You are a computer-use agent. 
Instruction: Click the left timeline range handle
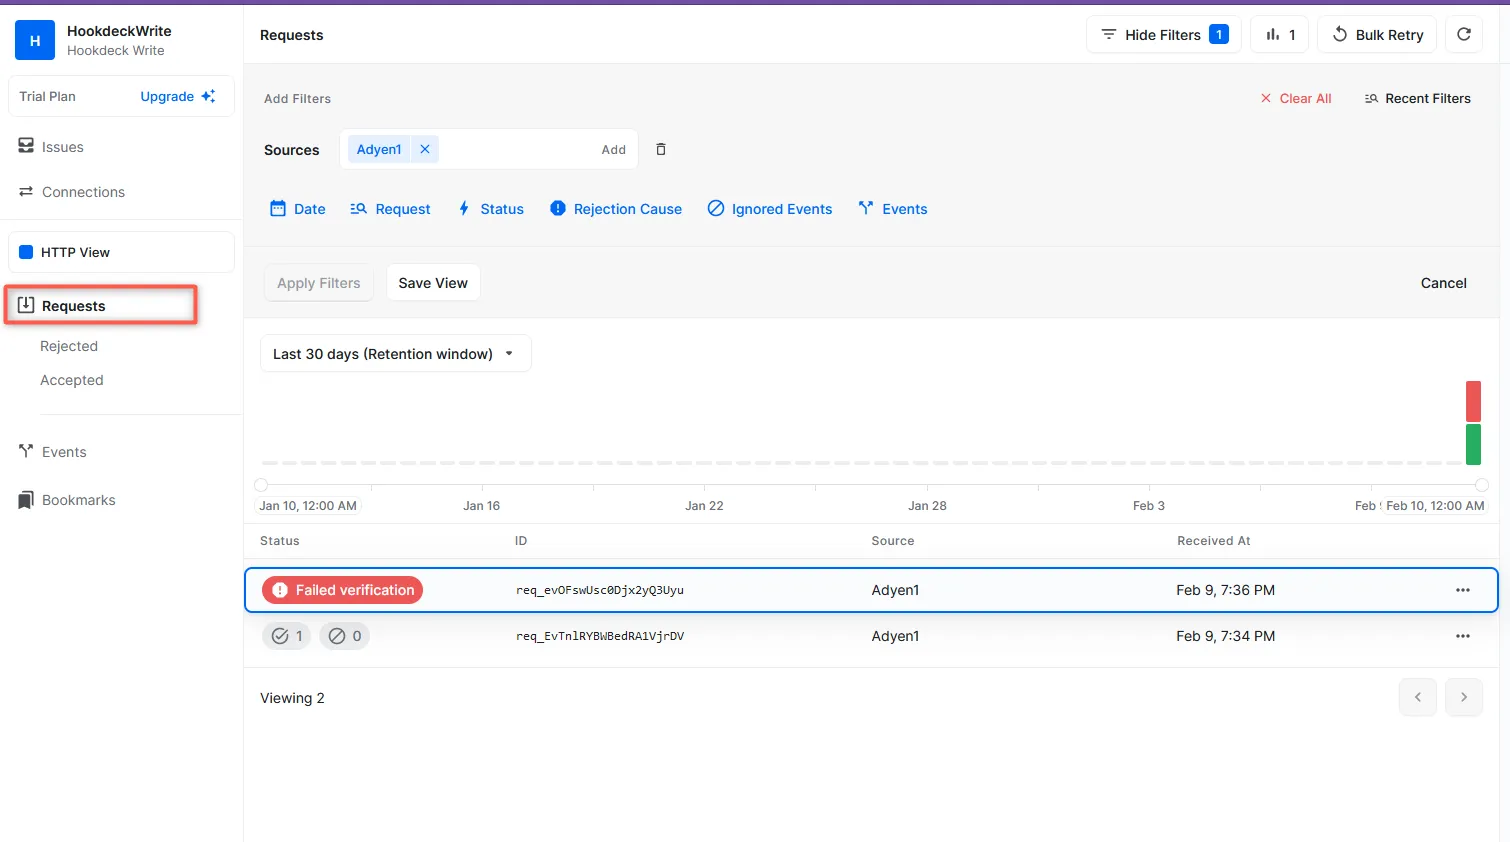coord(261,485)
